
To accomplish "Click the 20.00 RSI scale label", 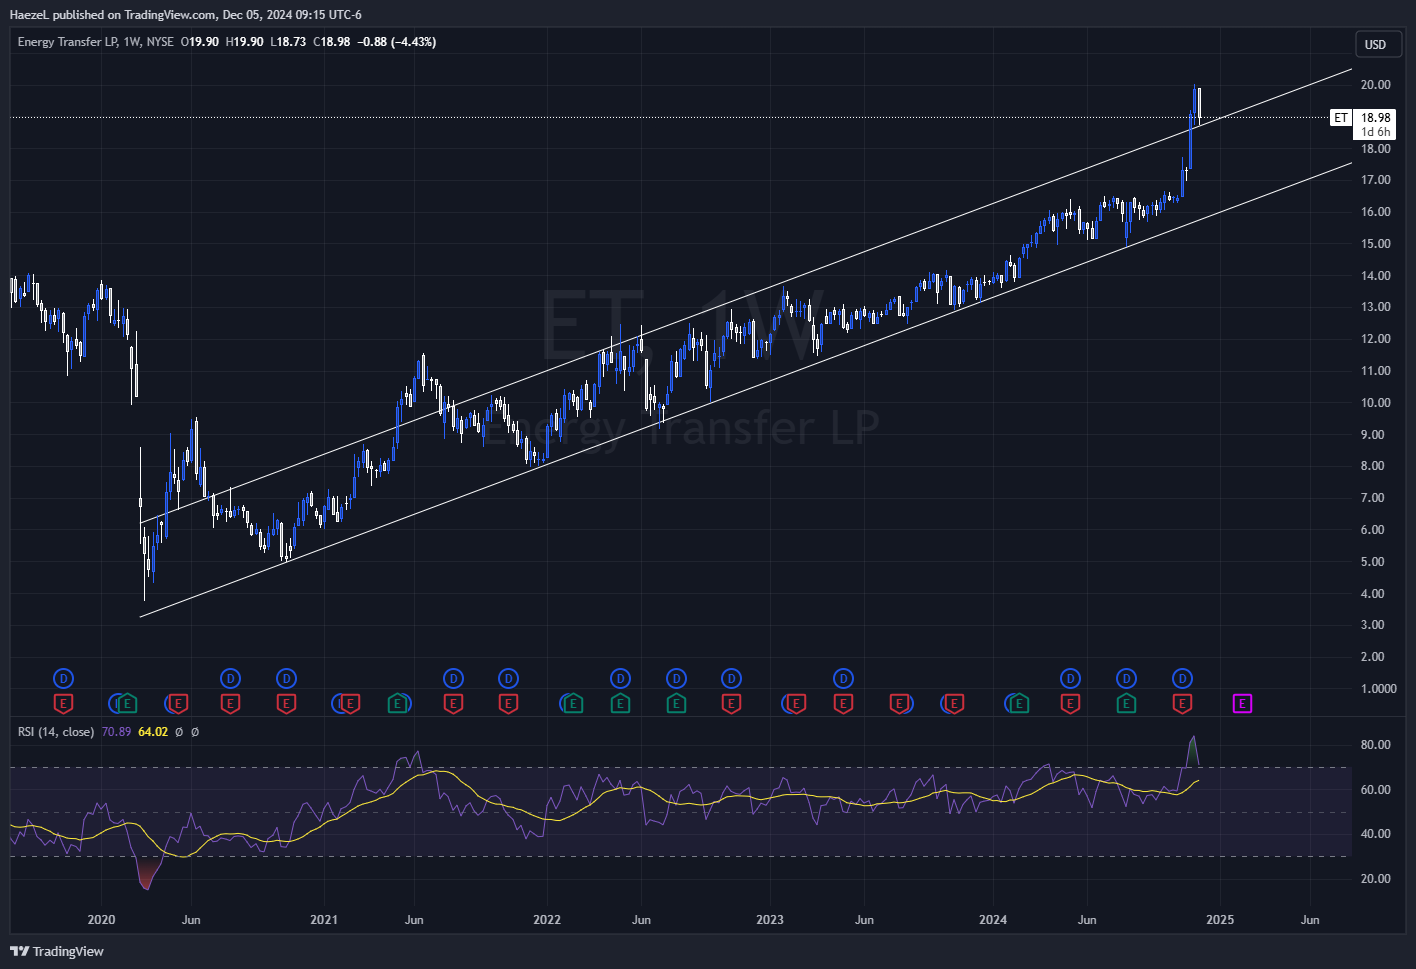I will (1375, 879).
